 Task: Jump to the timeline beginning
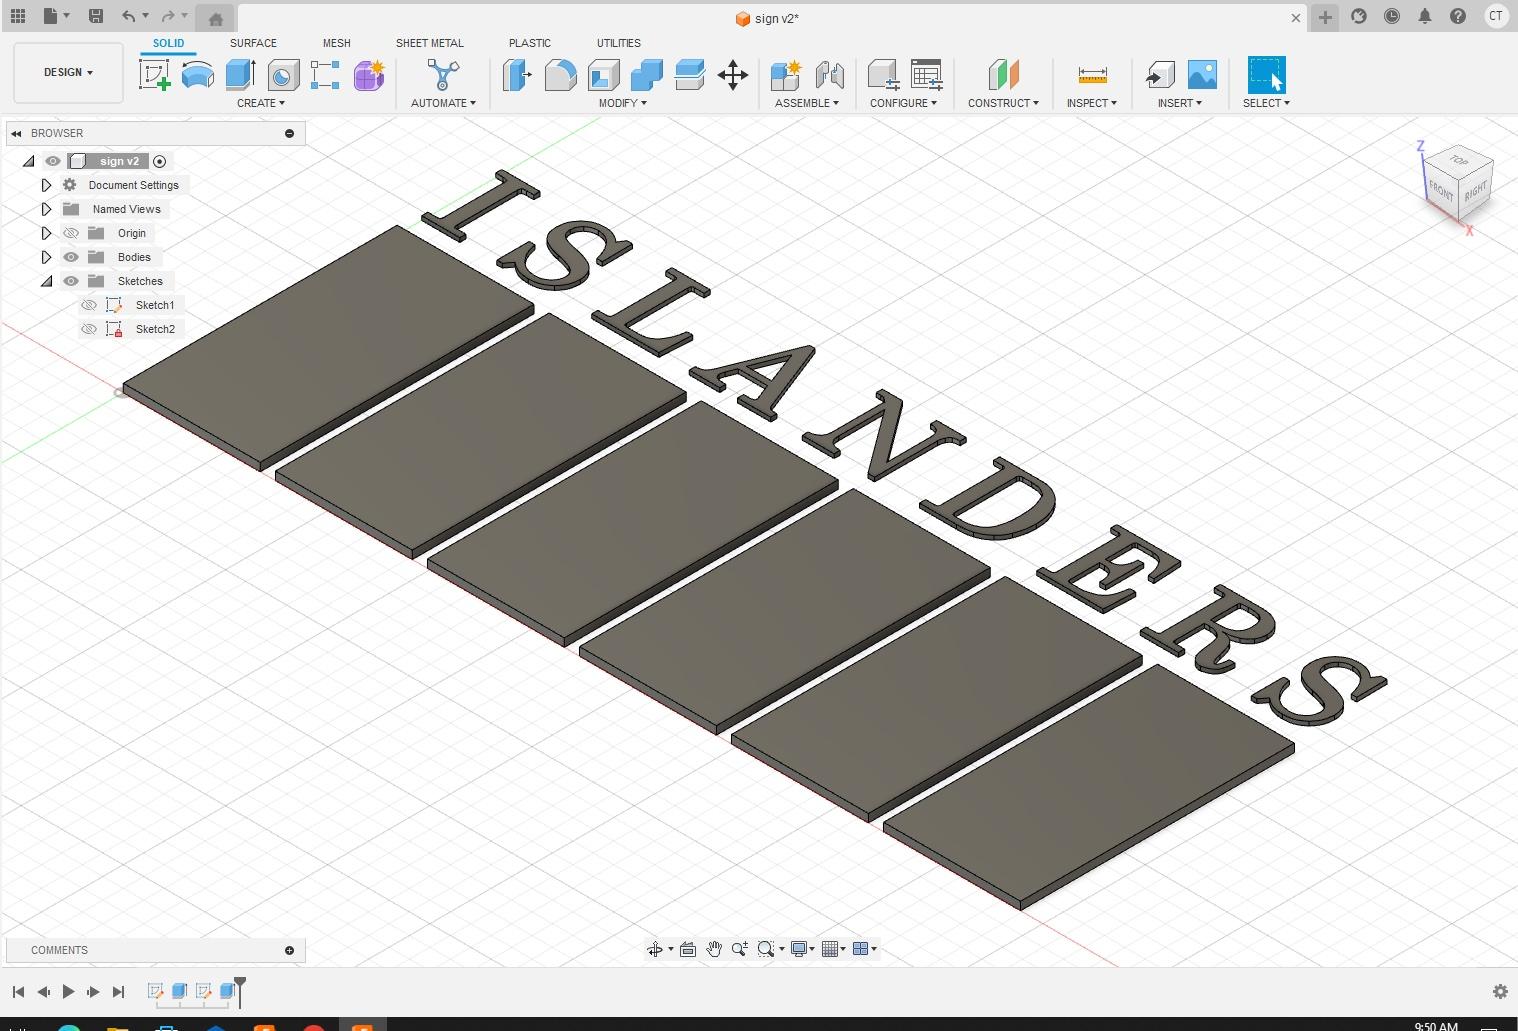18,992
